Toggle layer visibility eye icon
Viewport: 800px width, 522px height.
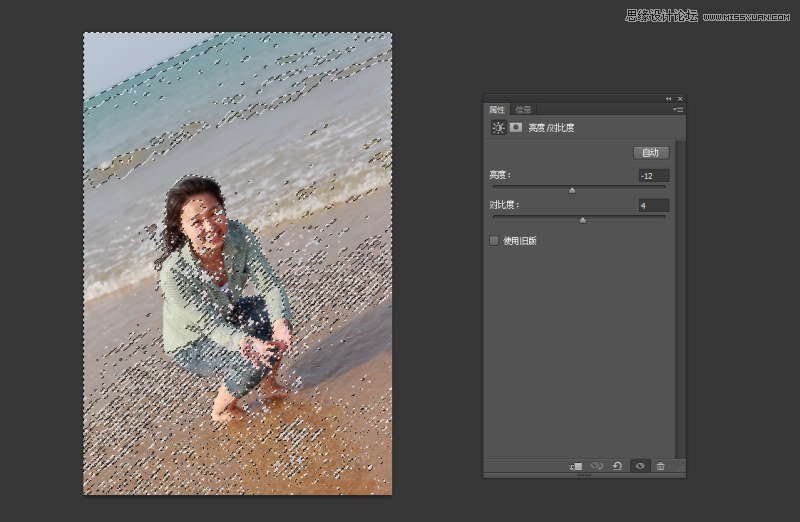(640, 466)
